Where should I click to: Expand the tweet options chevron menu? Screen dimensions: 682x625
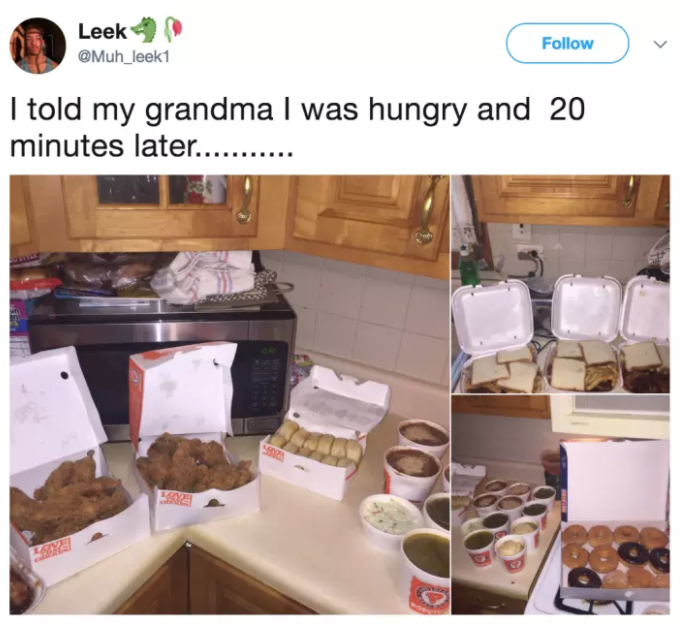[x=660, y=44]
